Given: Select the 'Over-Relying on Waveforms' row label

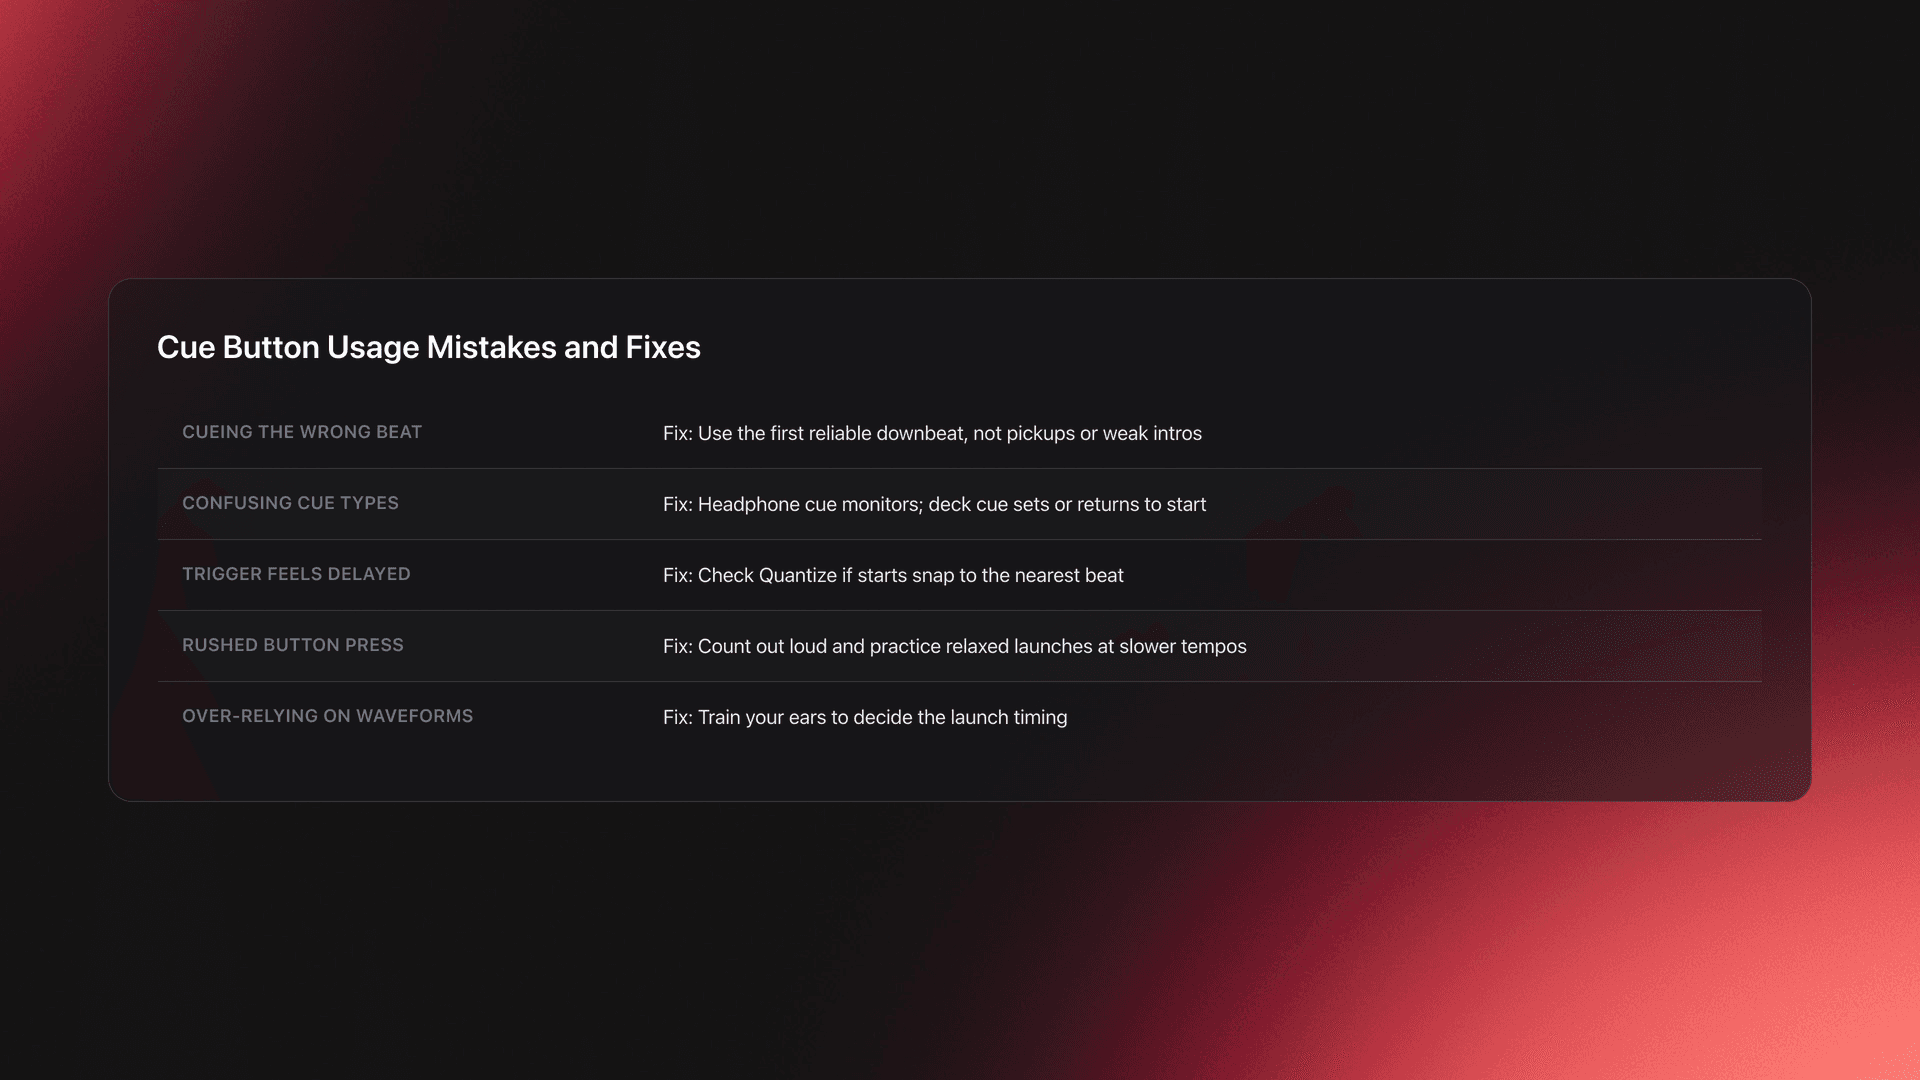Looking at the screenshot, I should [327, 716].
